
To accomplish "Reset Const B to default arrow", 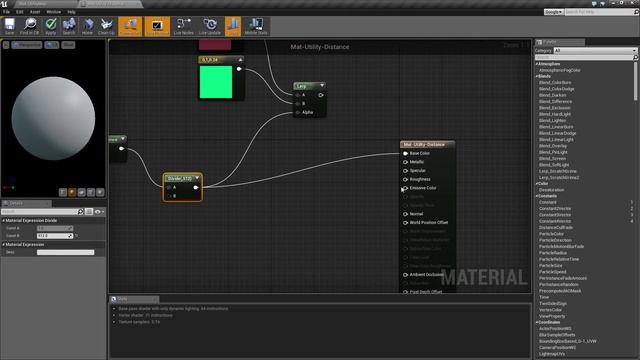I will click(76, 236).
